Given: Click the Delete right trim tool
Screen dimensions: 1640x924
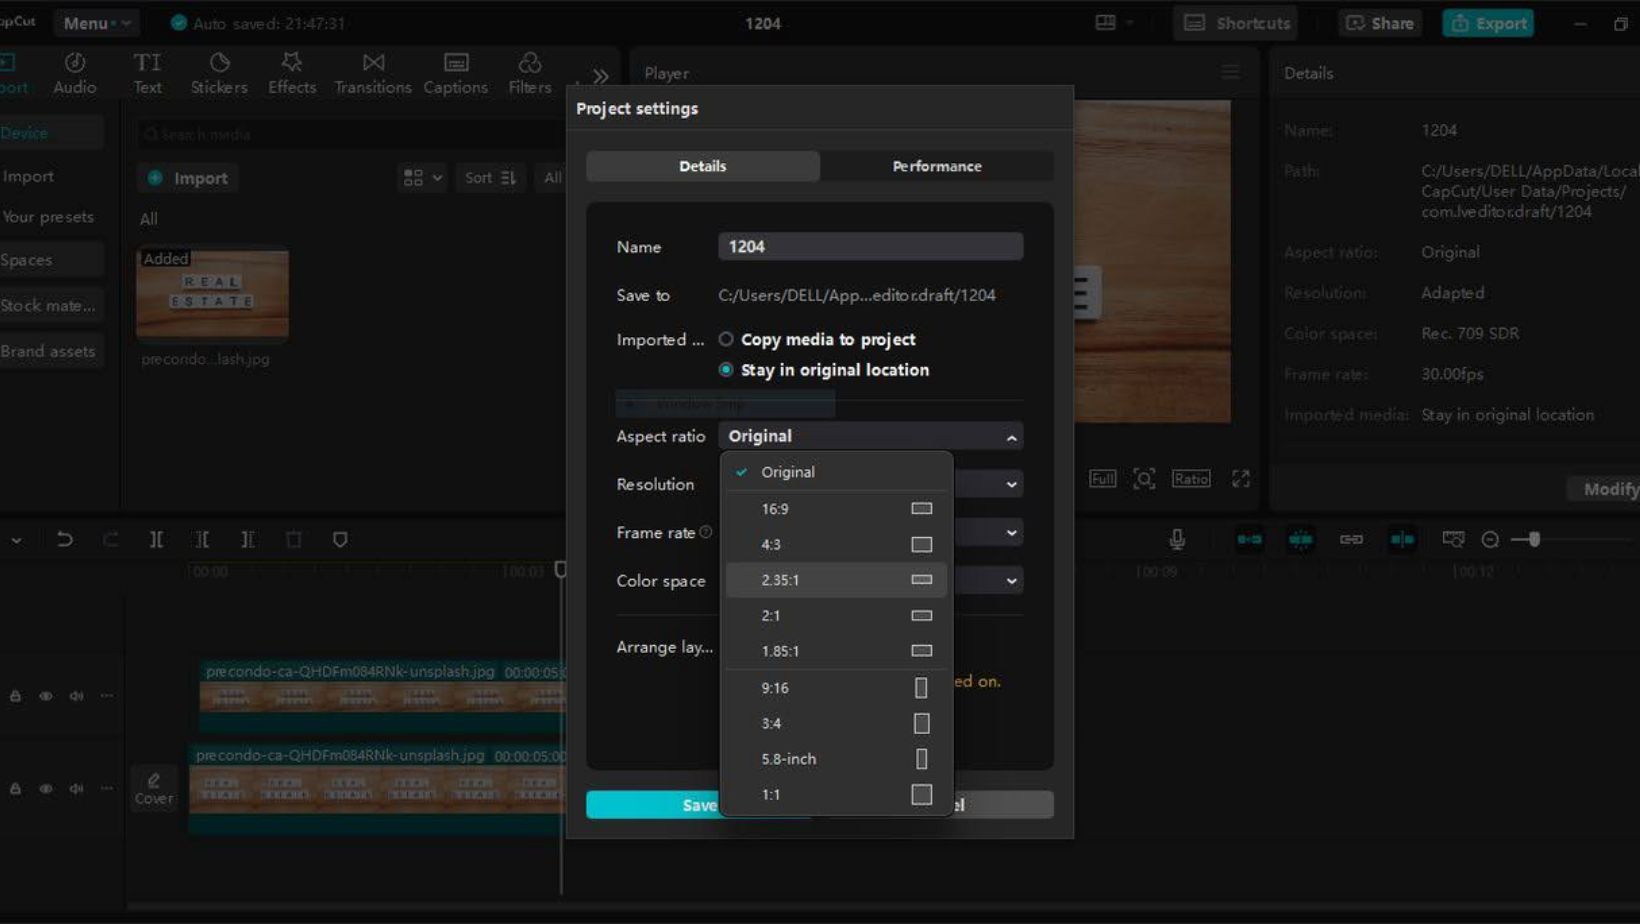Looking at the screenshot, I should [247, 539].
